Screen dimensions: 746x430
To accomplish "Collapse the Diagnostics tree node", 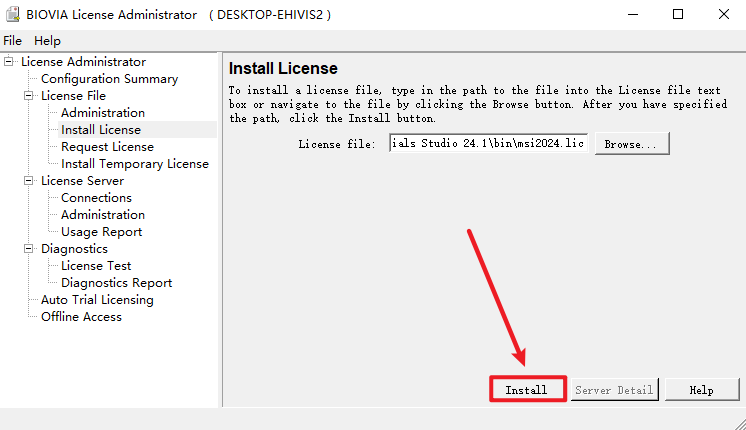I will (x=29, y=249).
